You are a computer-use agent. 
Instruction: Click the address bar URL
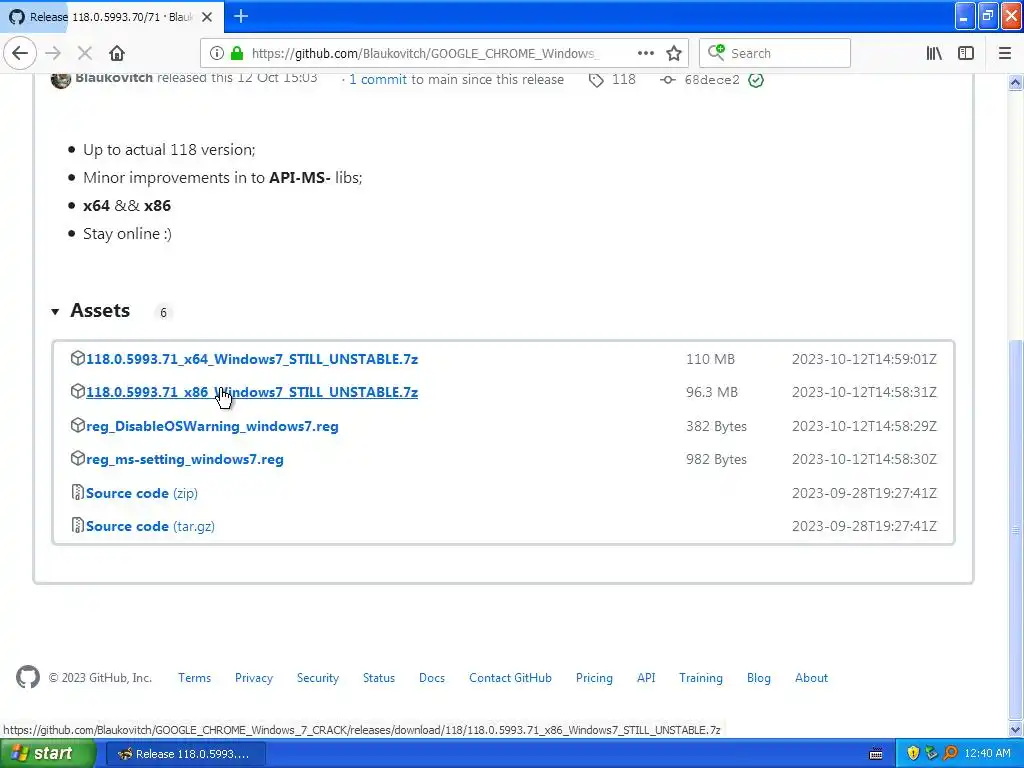click(423, 53)
